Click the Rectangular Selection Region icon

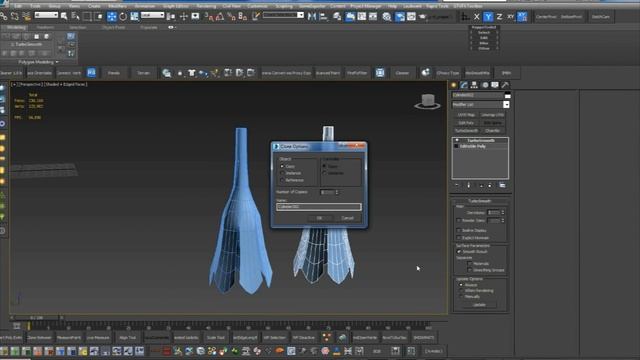coord(87,16)
